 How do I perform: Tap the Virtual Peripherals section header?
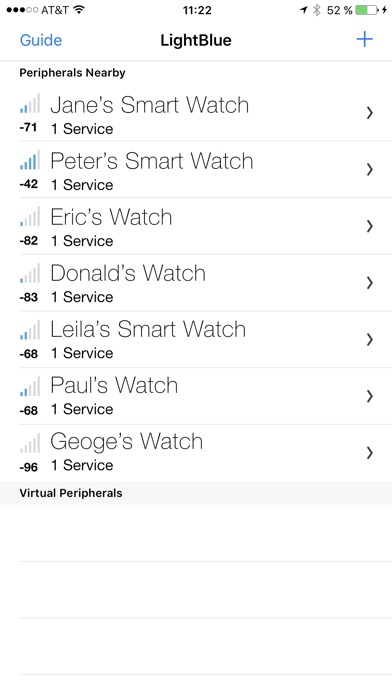[x=196, y=493]
